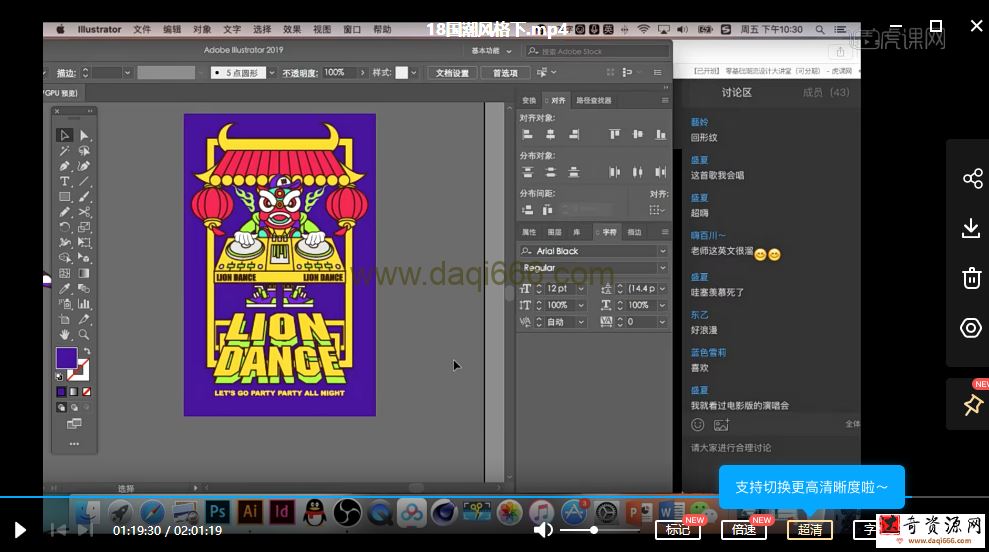Click horizontal align left icon
Image resolution: width=989 pixels, height=552 pixels.
pos(527,134)
